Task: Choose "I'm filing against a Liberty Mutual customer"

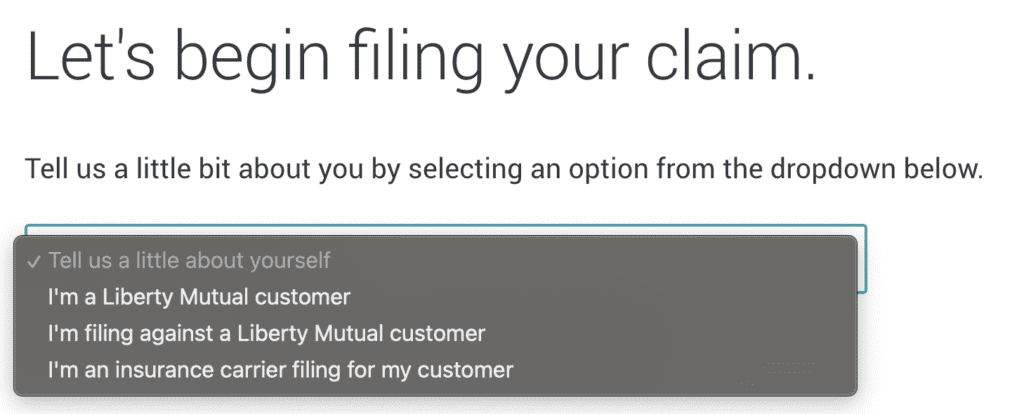Action: pos(266,333)
